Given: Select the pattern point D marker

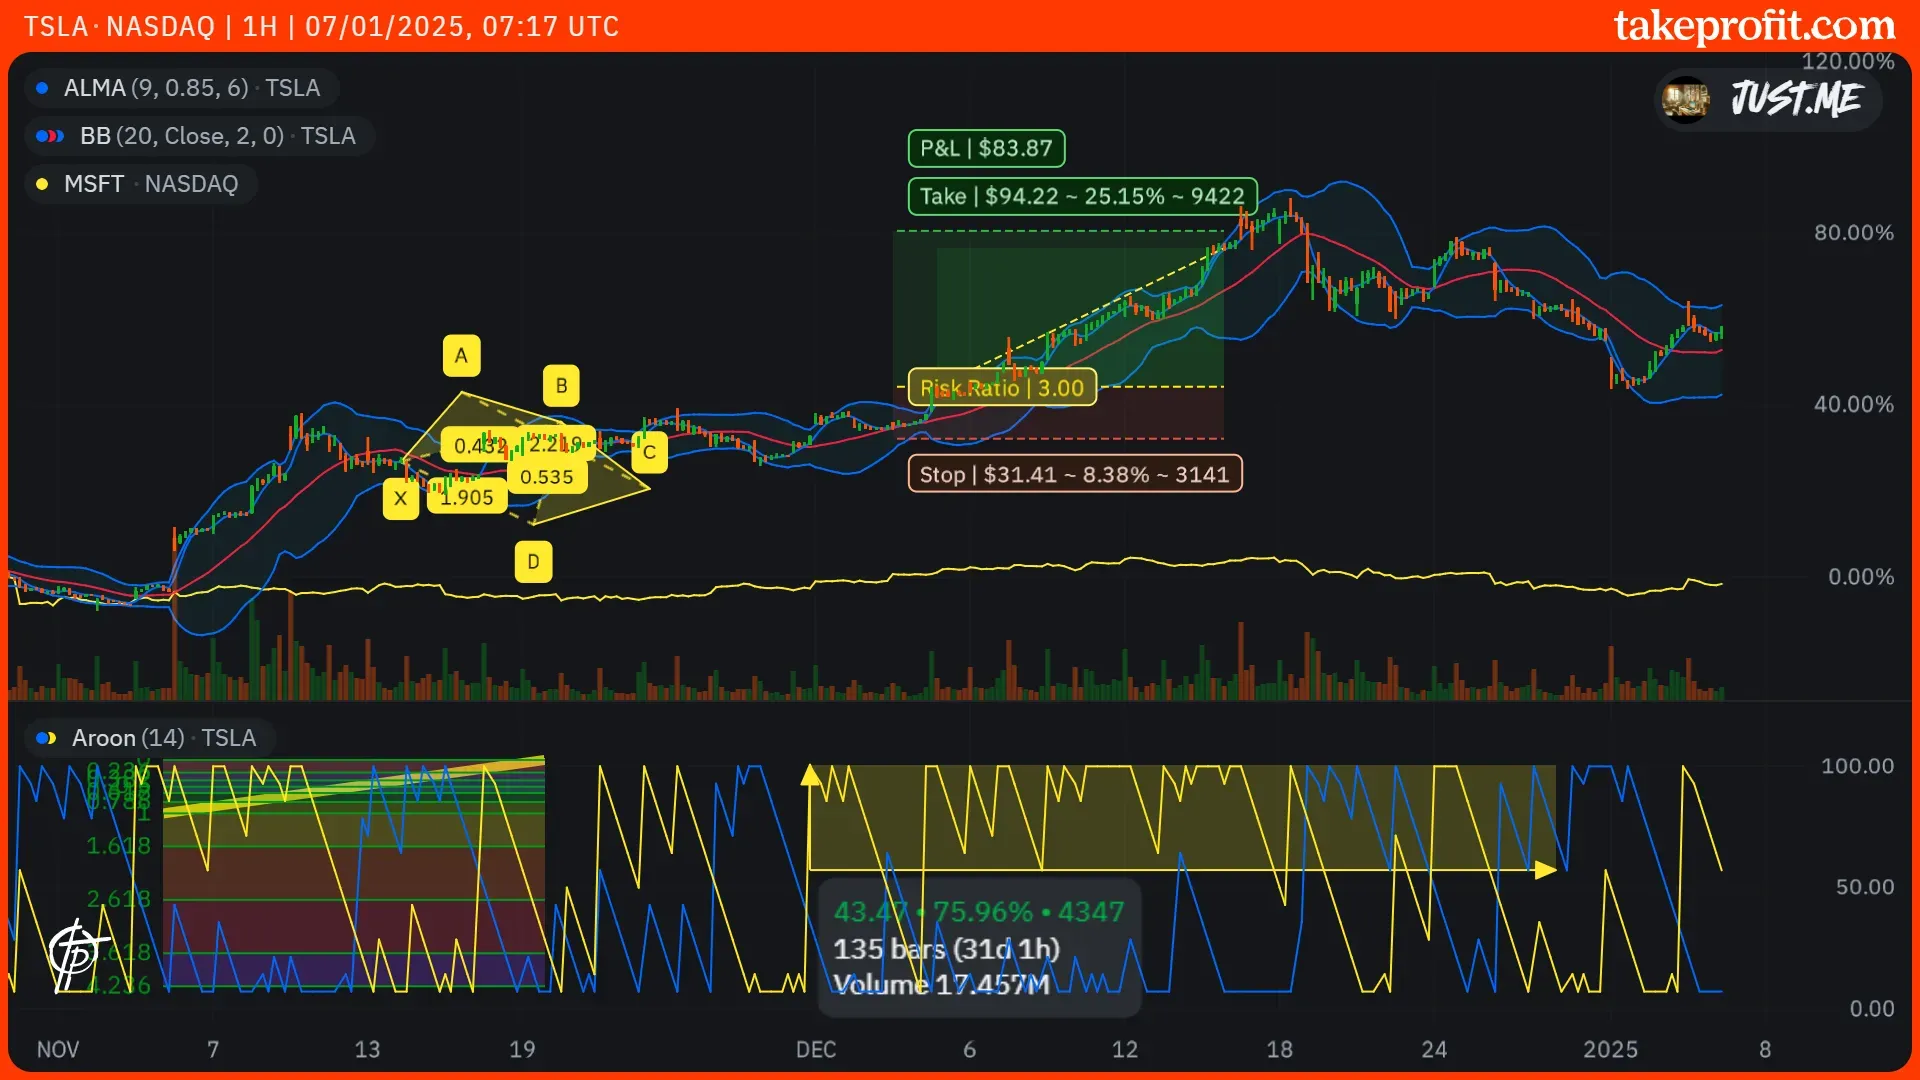Looking at the screenshot, I should [533, 562].
